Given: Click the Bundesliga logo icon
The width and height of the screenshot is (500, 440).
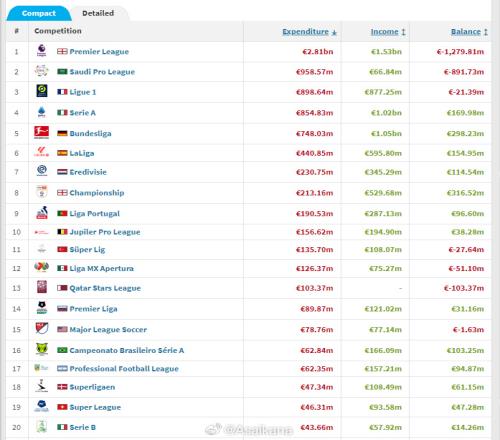Looking at the screenshot, I should (42, 133).
